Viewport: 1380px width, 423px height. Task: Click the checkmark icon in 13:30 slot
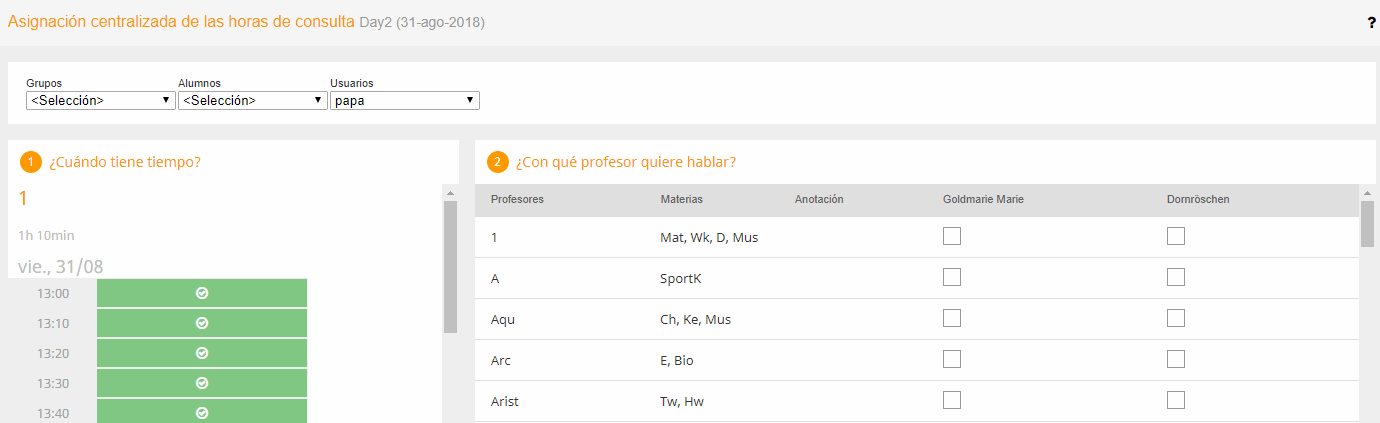click(202, 383)
